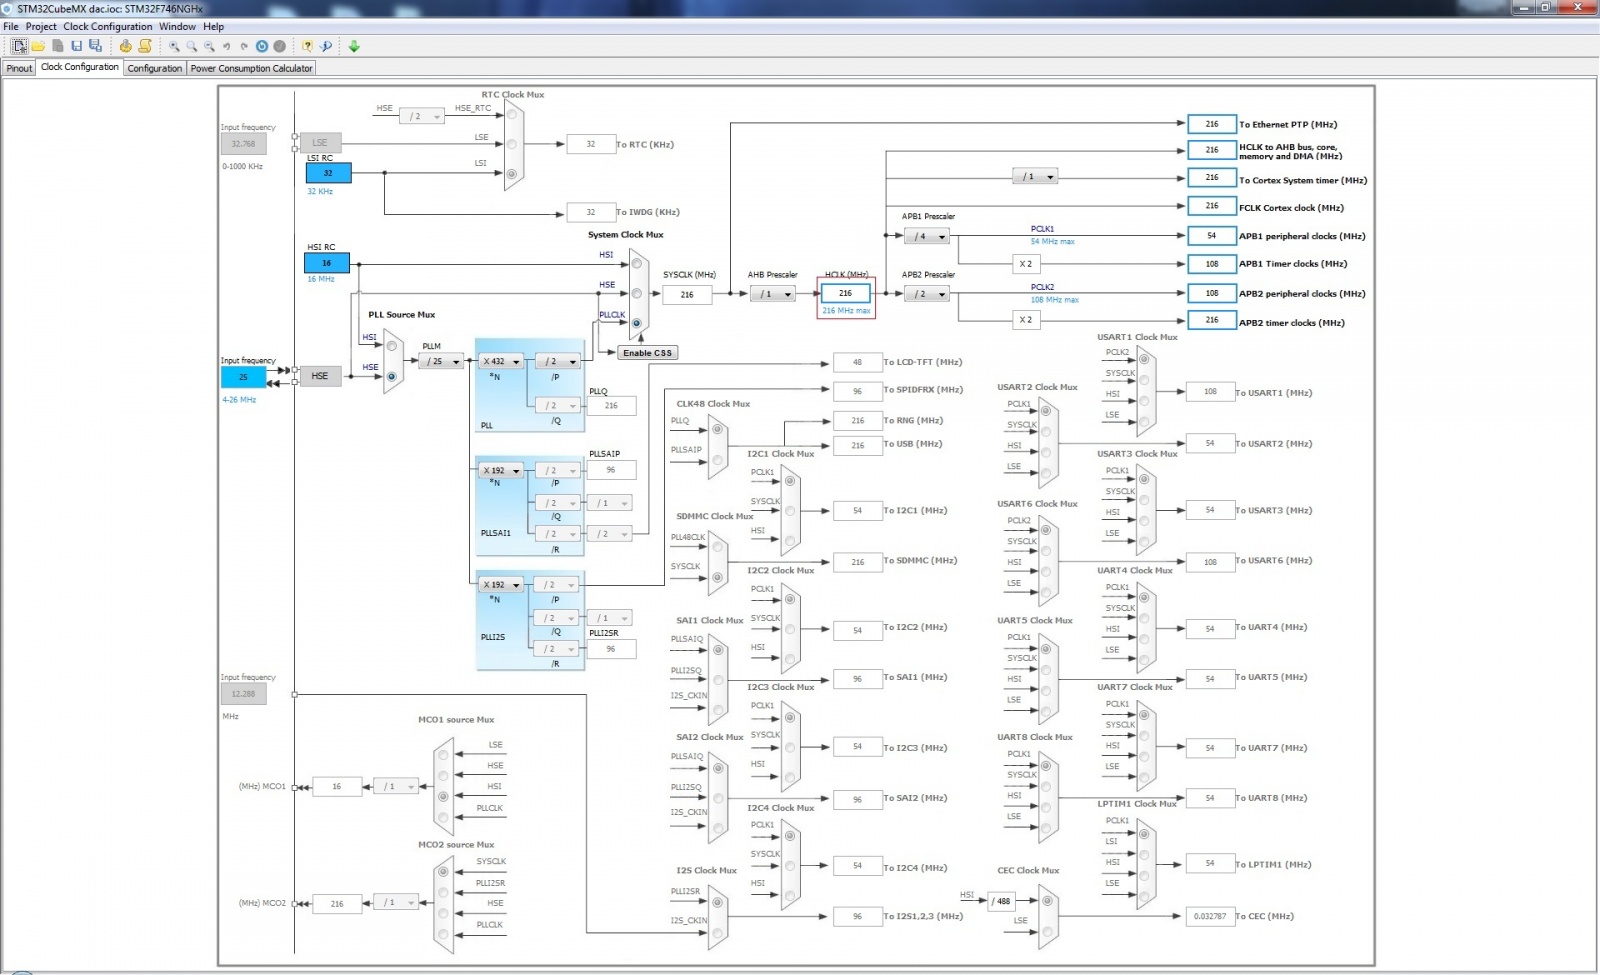Click the To Ethernet PTP 216 value
1600x975 pixels.
[x=1212, y=124]
